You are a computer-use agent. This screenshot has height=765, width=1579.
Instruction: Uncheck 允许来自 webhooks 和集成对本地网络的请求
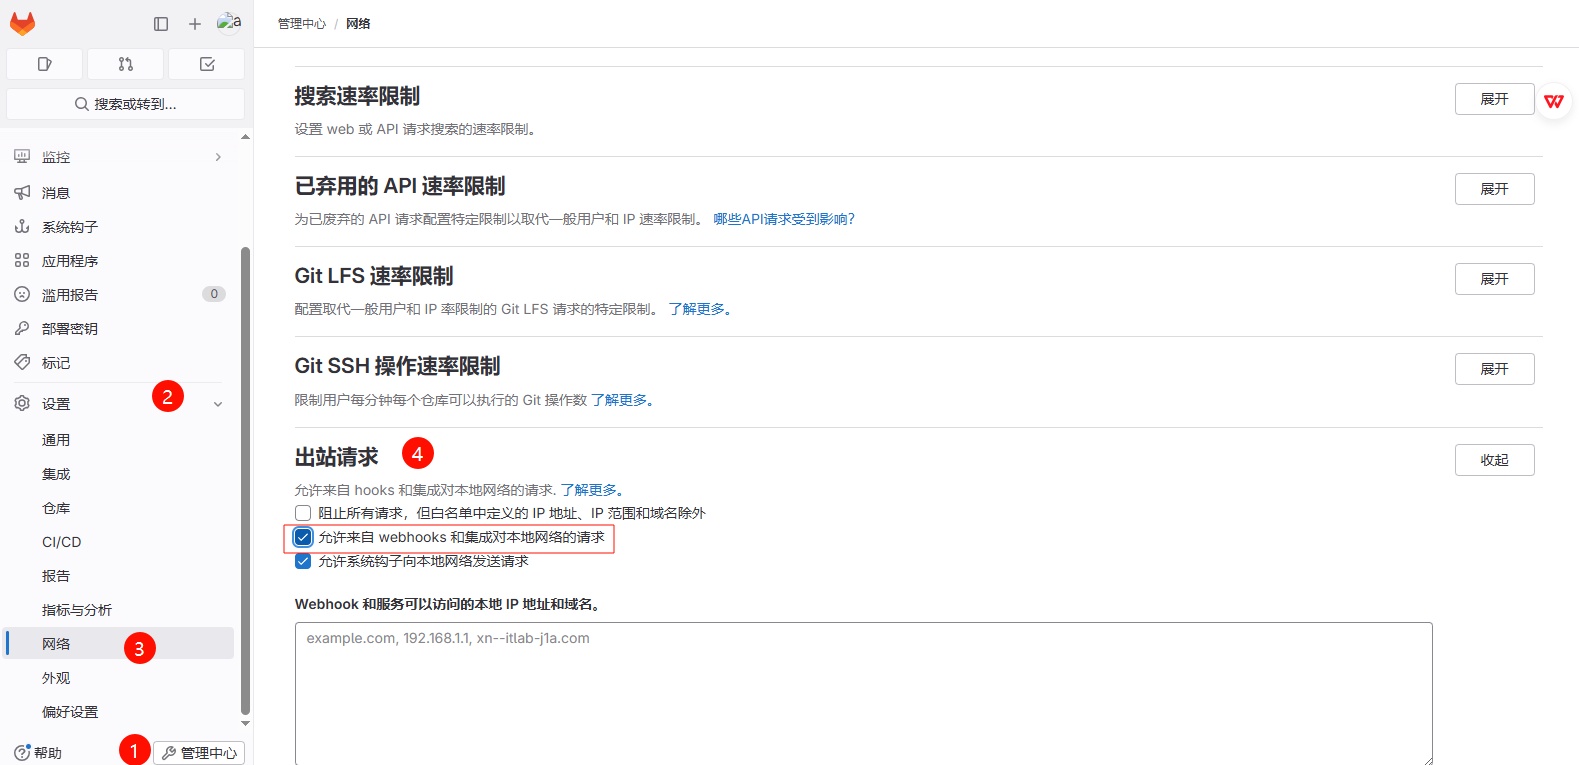(x=303, y=537)
